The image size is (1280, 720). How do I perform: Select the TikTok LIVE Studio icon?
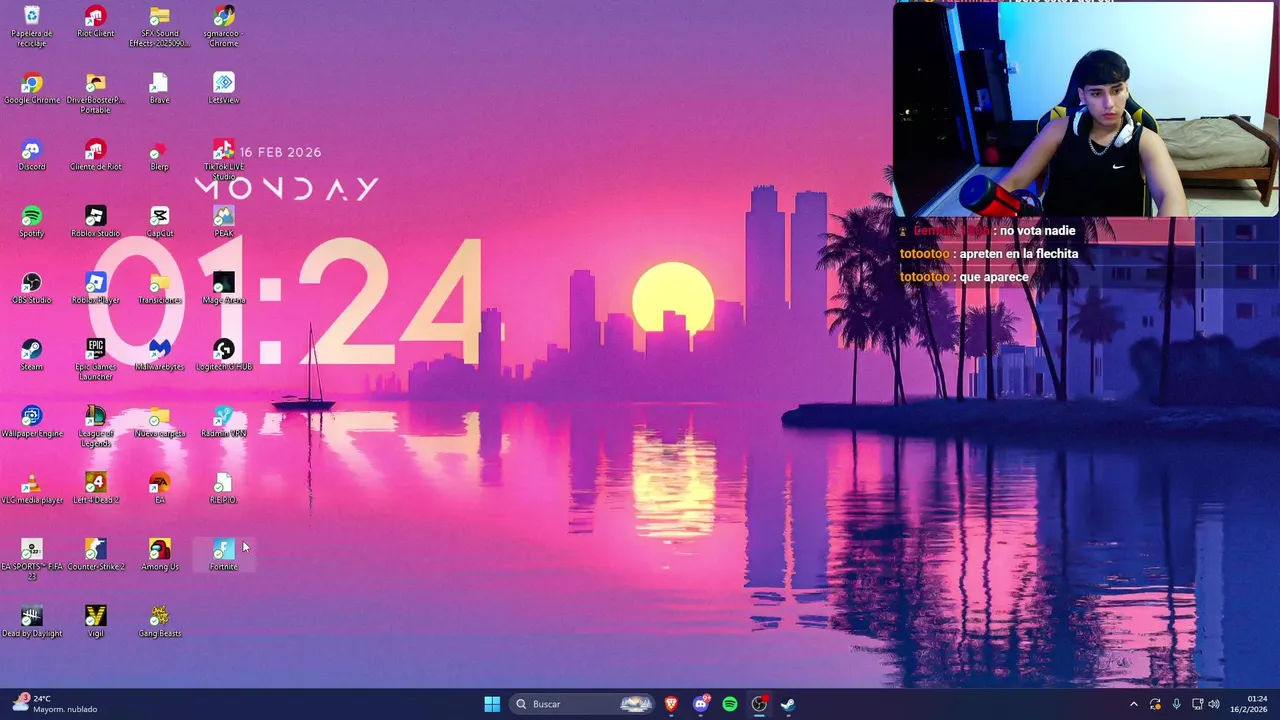tap(224, 160)
